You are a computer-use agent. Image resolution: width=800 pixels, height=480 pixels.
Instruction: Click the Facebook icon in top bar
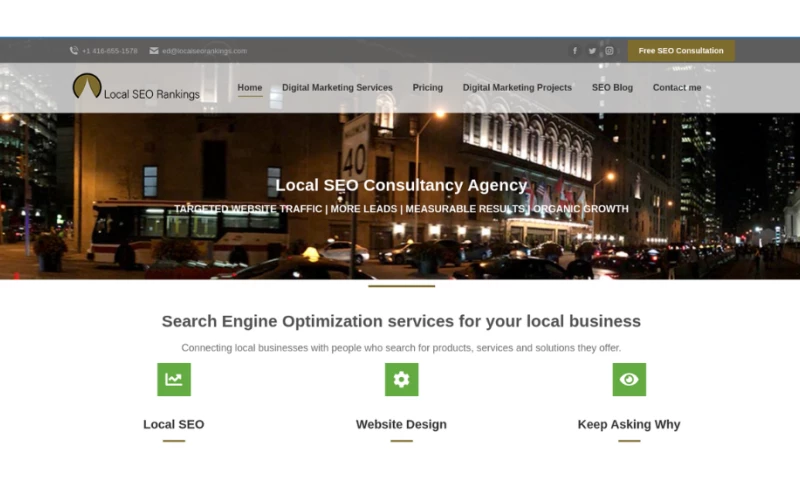574,51
